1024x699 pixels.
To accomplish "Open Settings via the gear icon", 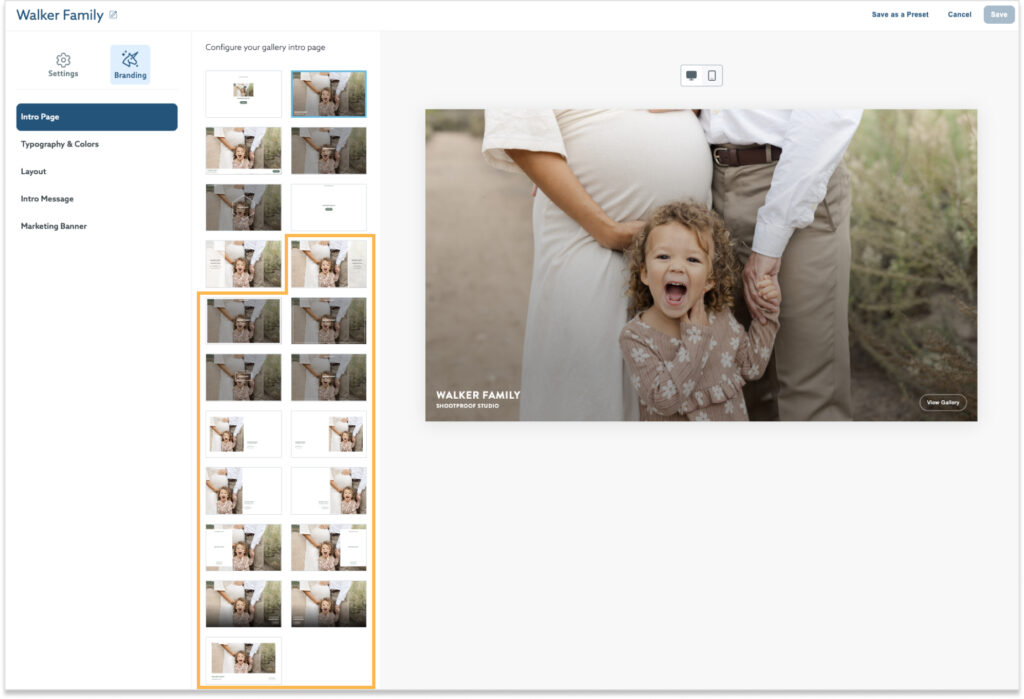I will click(x=63, y=62).
